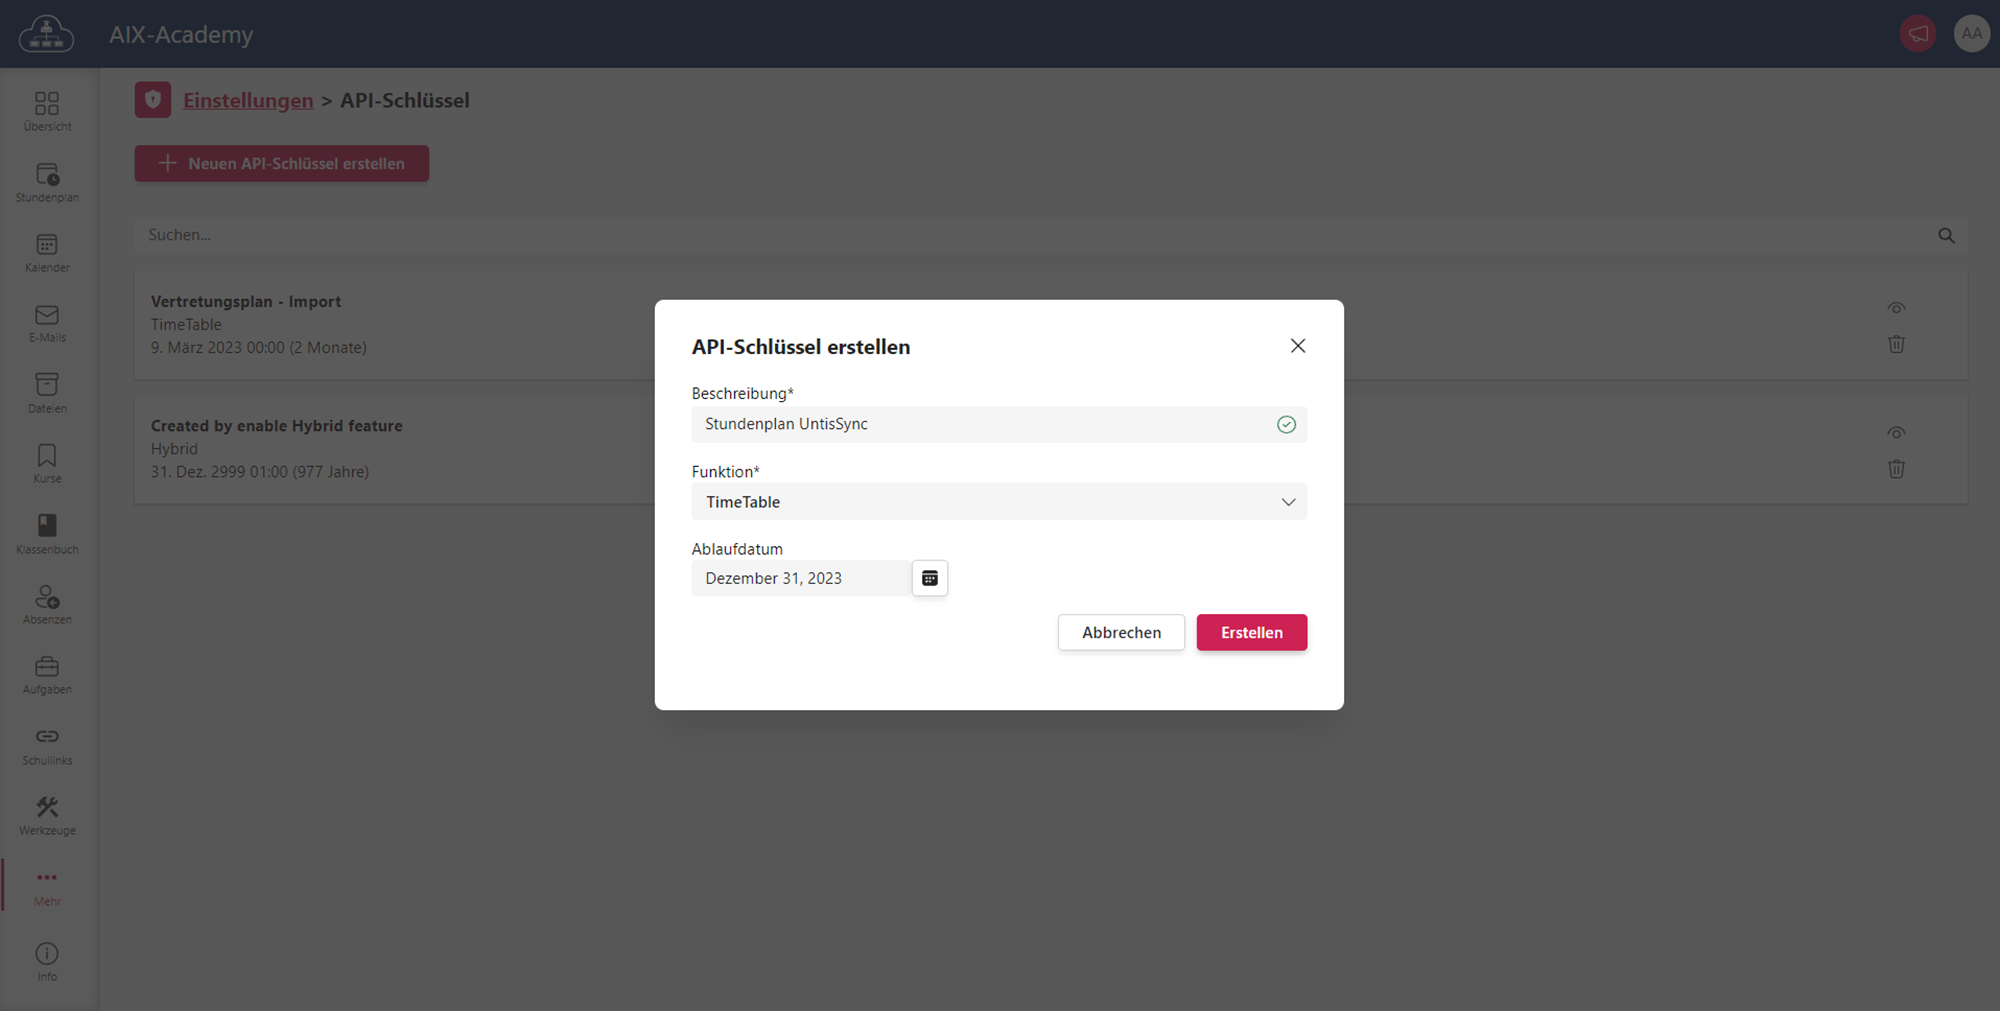Click the search magnifier icon
This screenshot has width=2000, height=1011.
tap(1946, 236)
